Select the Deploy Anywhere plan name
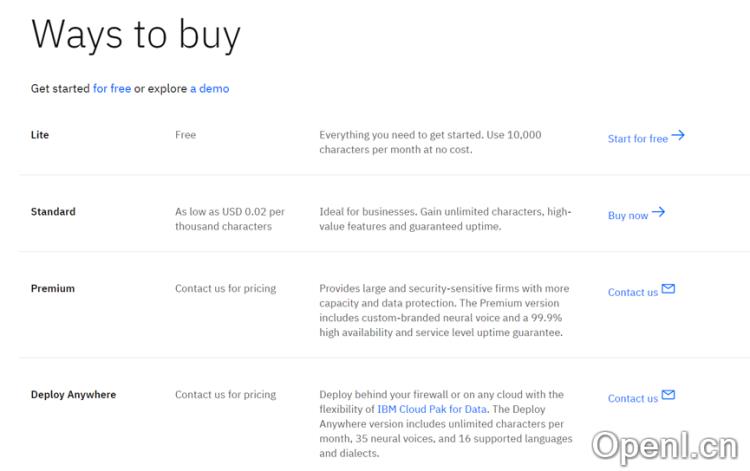 click(x=73, y=395)
